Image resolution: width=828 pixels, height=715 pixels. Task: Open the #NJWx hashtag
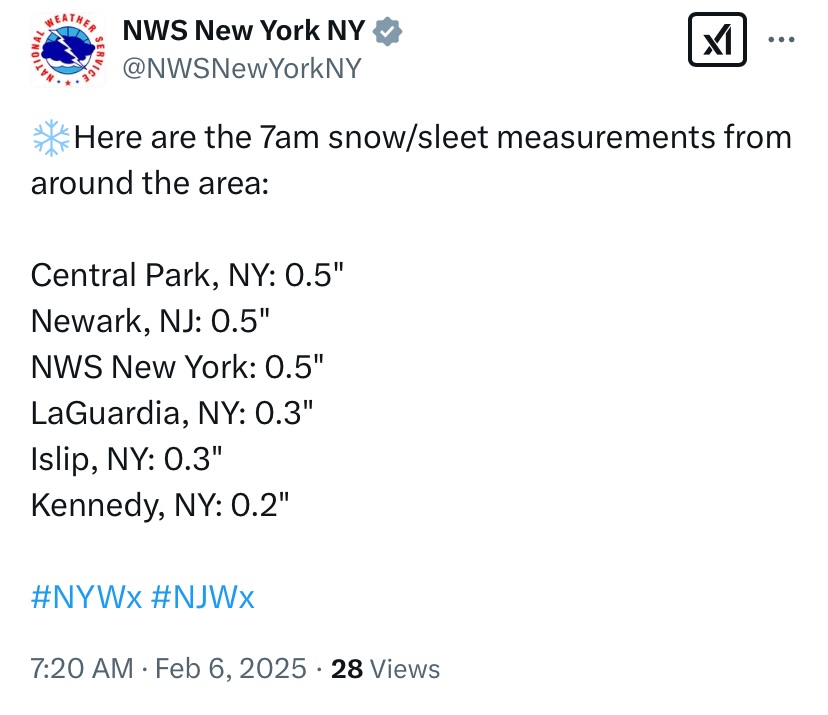(203, 597)
